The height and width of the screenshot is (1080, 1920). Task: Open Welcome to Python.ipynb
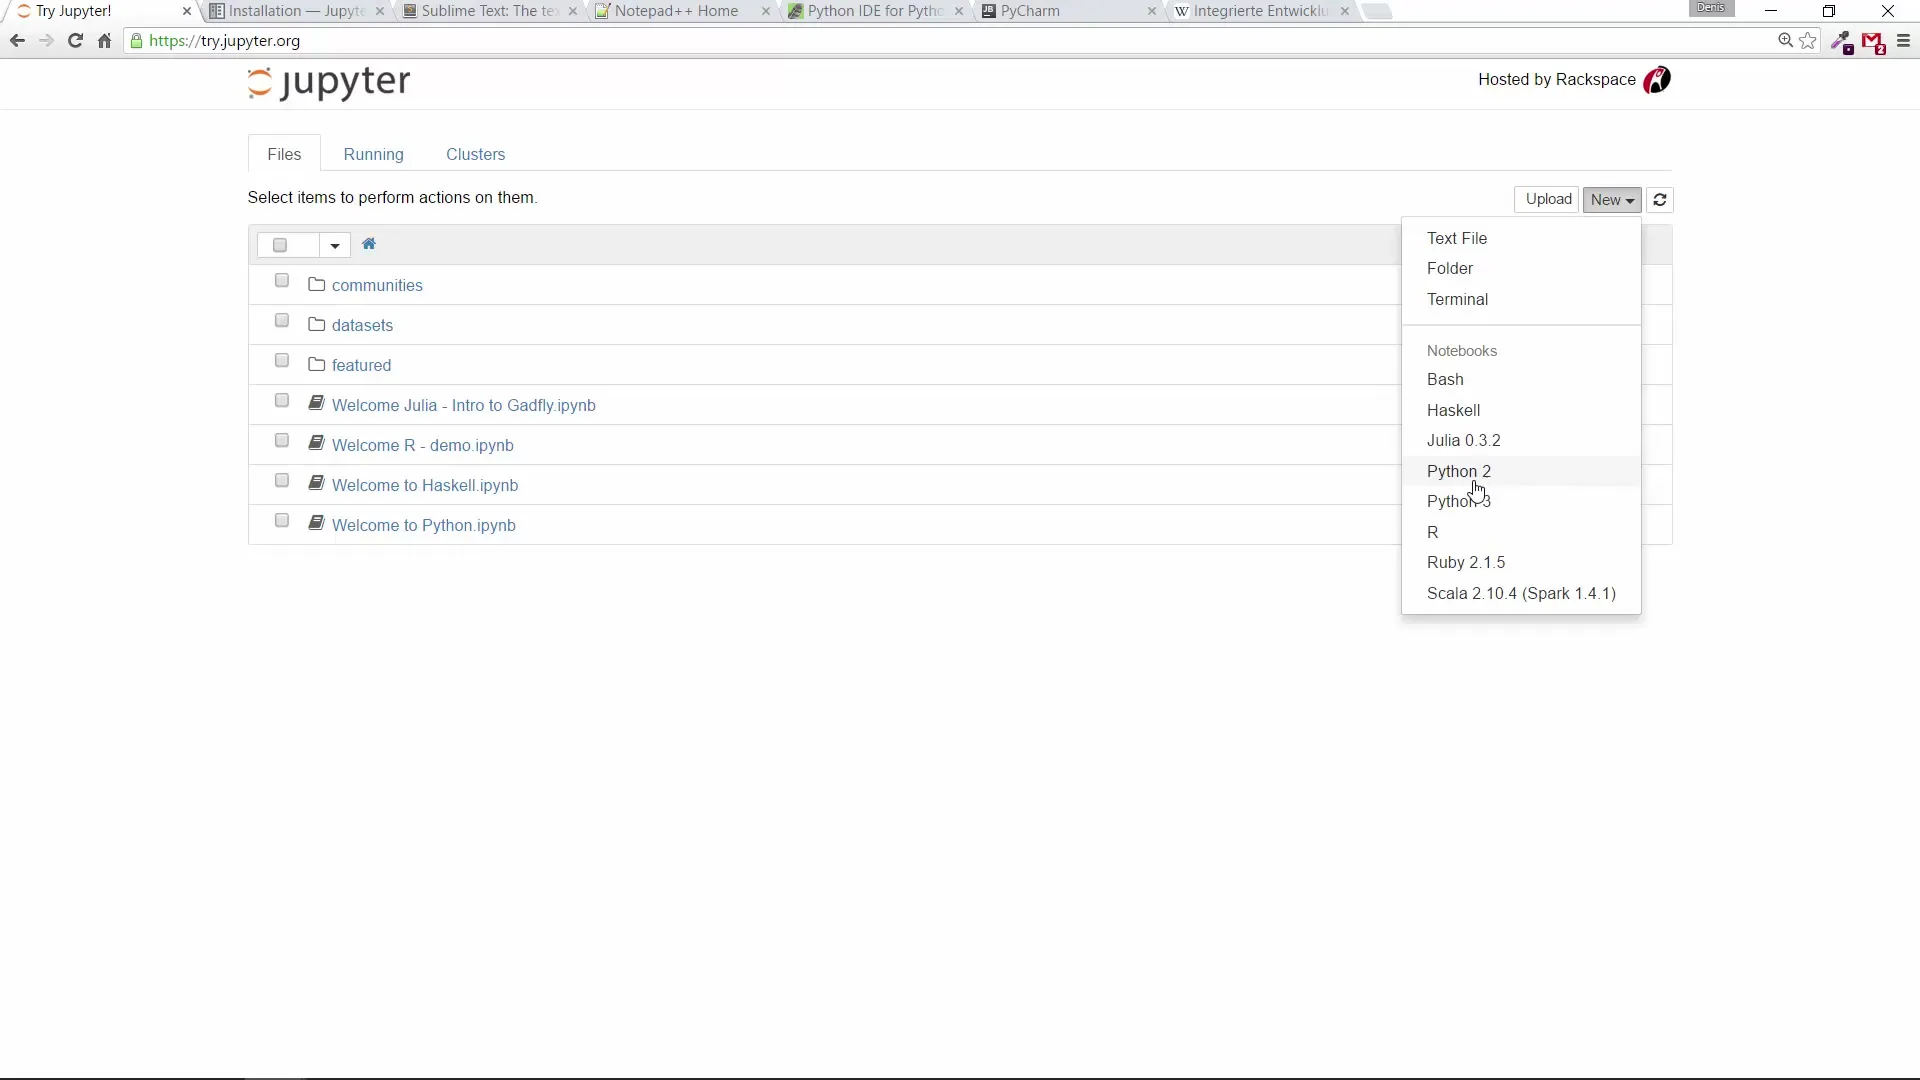[x=423, y=525]
